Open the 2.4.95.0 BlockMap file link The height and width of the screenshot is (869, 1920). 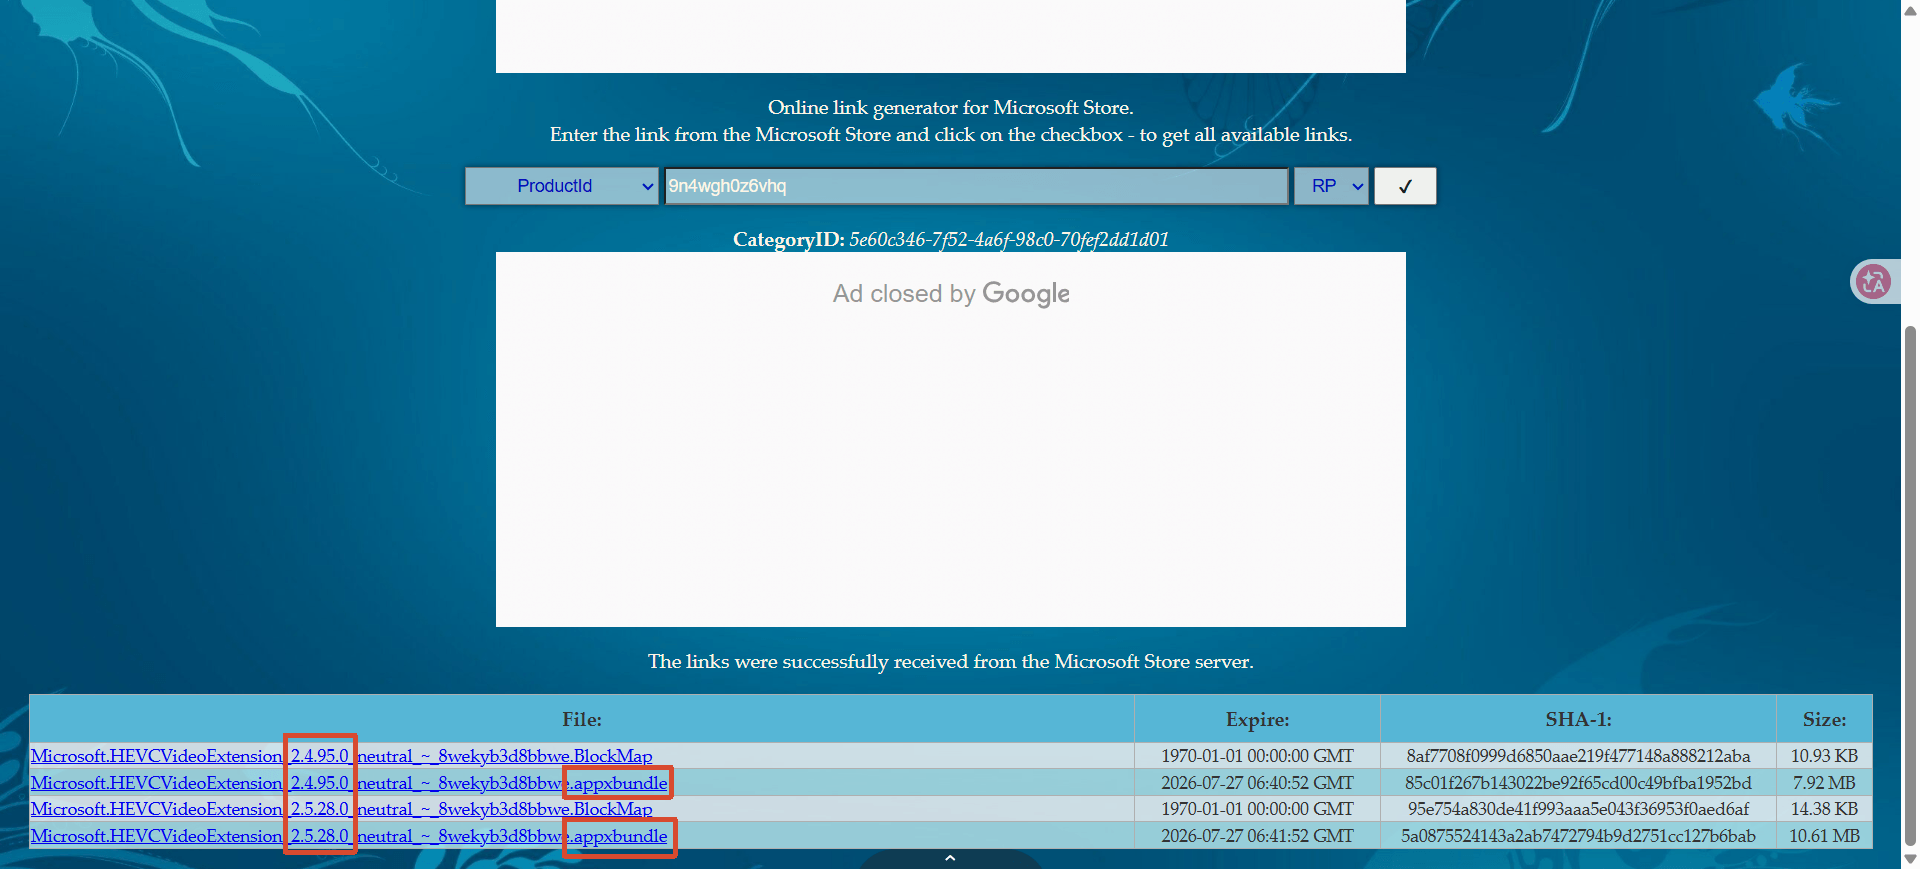(341, 756)
